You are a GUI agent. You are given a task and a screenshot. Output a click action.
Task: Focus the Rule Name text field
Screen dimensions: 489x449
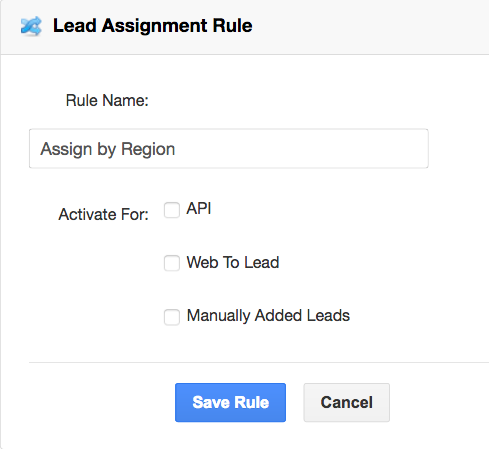(229, 148)
